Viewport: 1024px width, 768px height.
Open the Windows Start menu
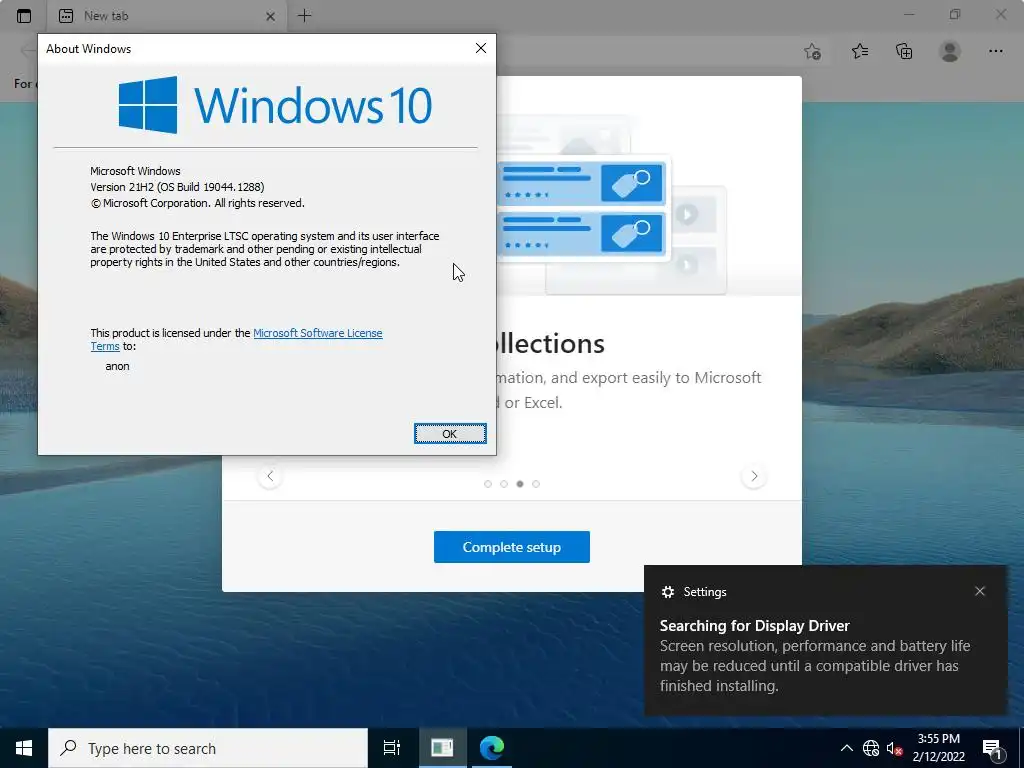pyautogui.click(x=24, y=748)
